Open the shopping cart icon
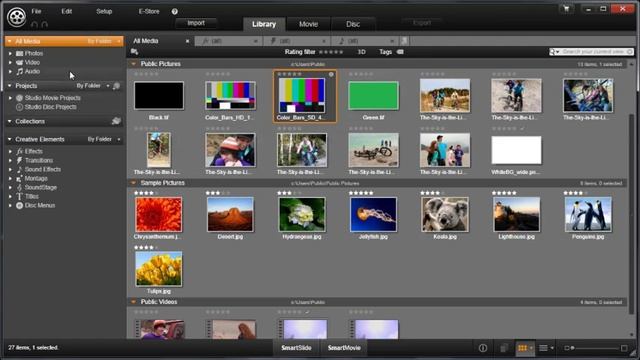Viewport: 640px width, 360px height. [566, 9]
